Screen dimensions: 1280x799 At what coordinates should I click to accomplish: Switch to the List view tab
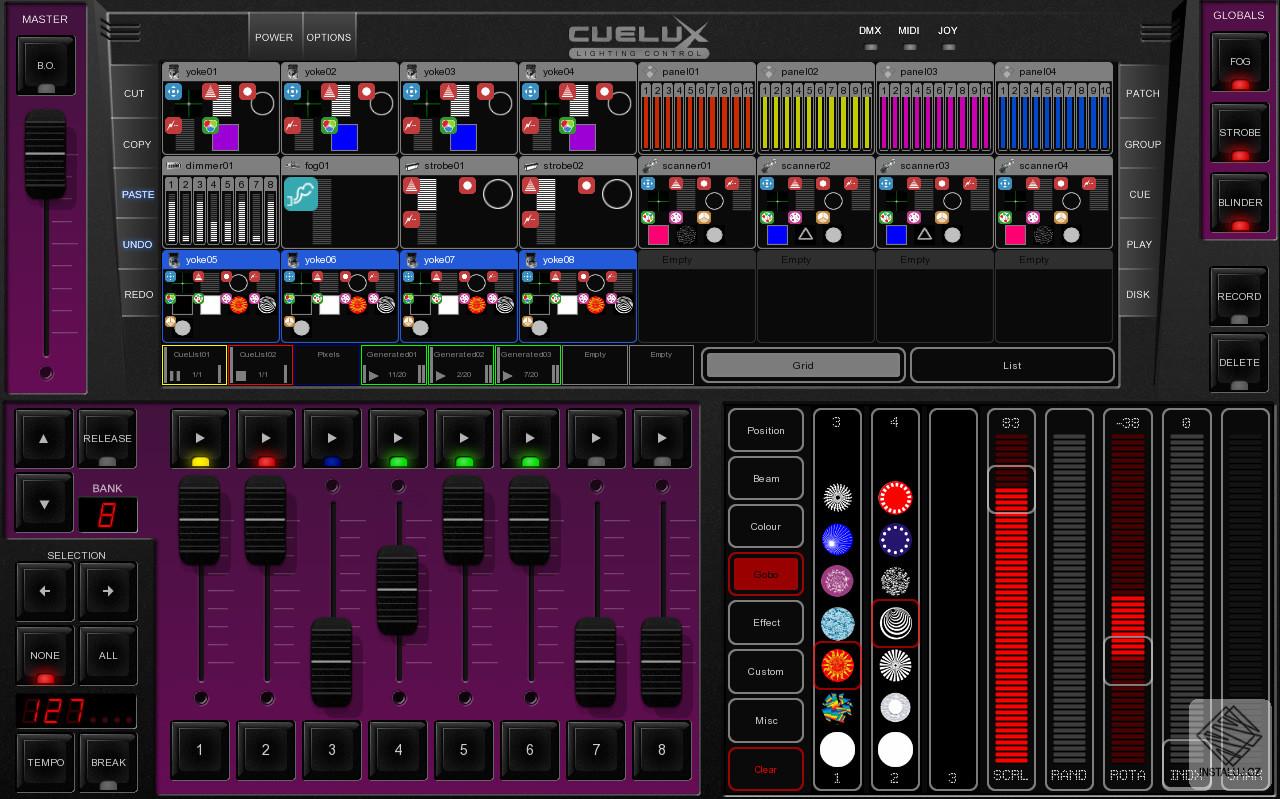click(x=1012, y=366)
